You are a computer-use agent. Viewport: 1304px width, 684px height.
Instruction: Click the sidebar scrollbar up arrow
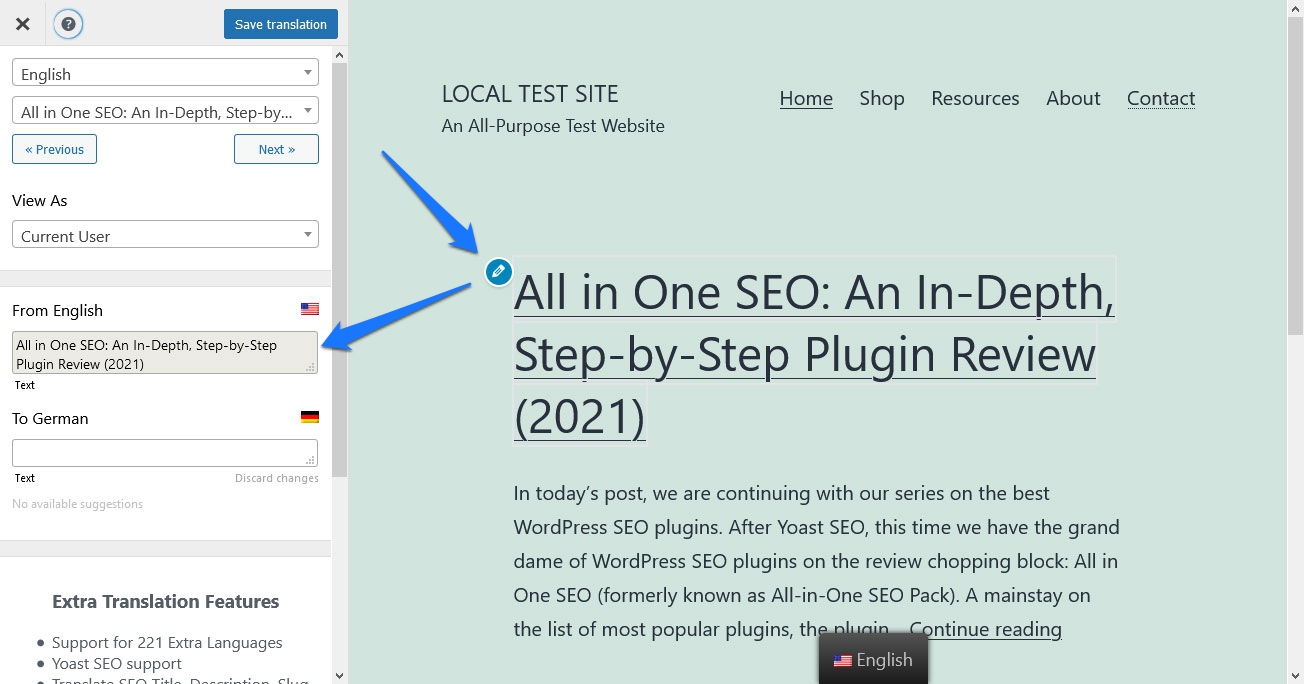pos(340,55)
